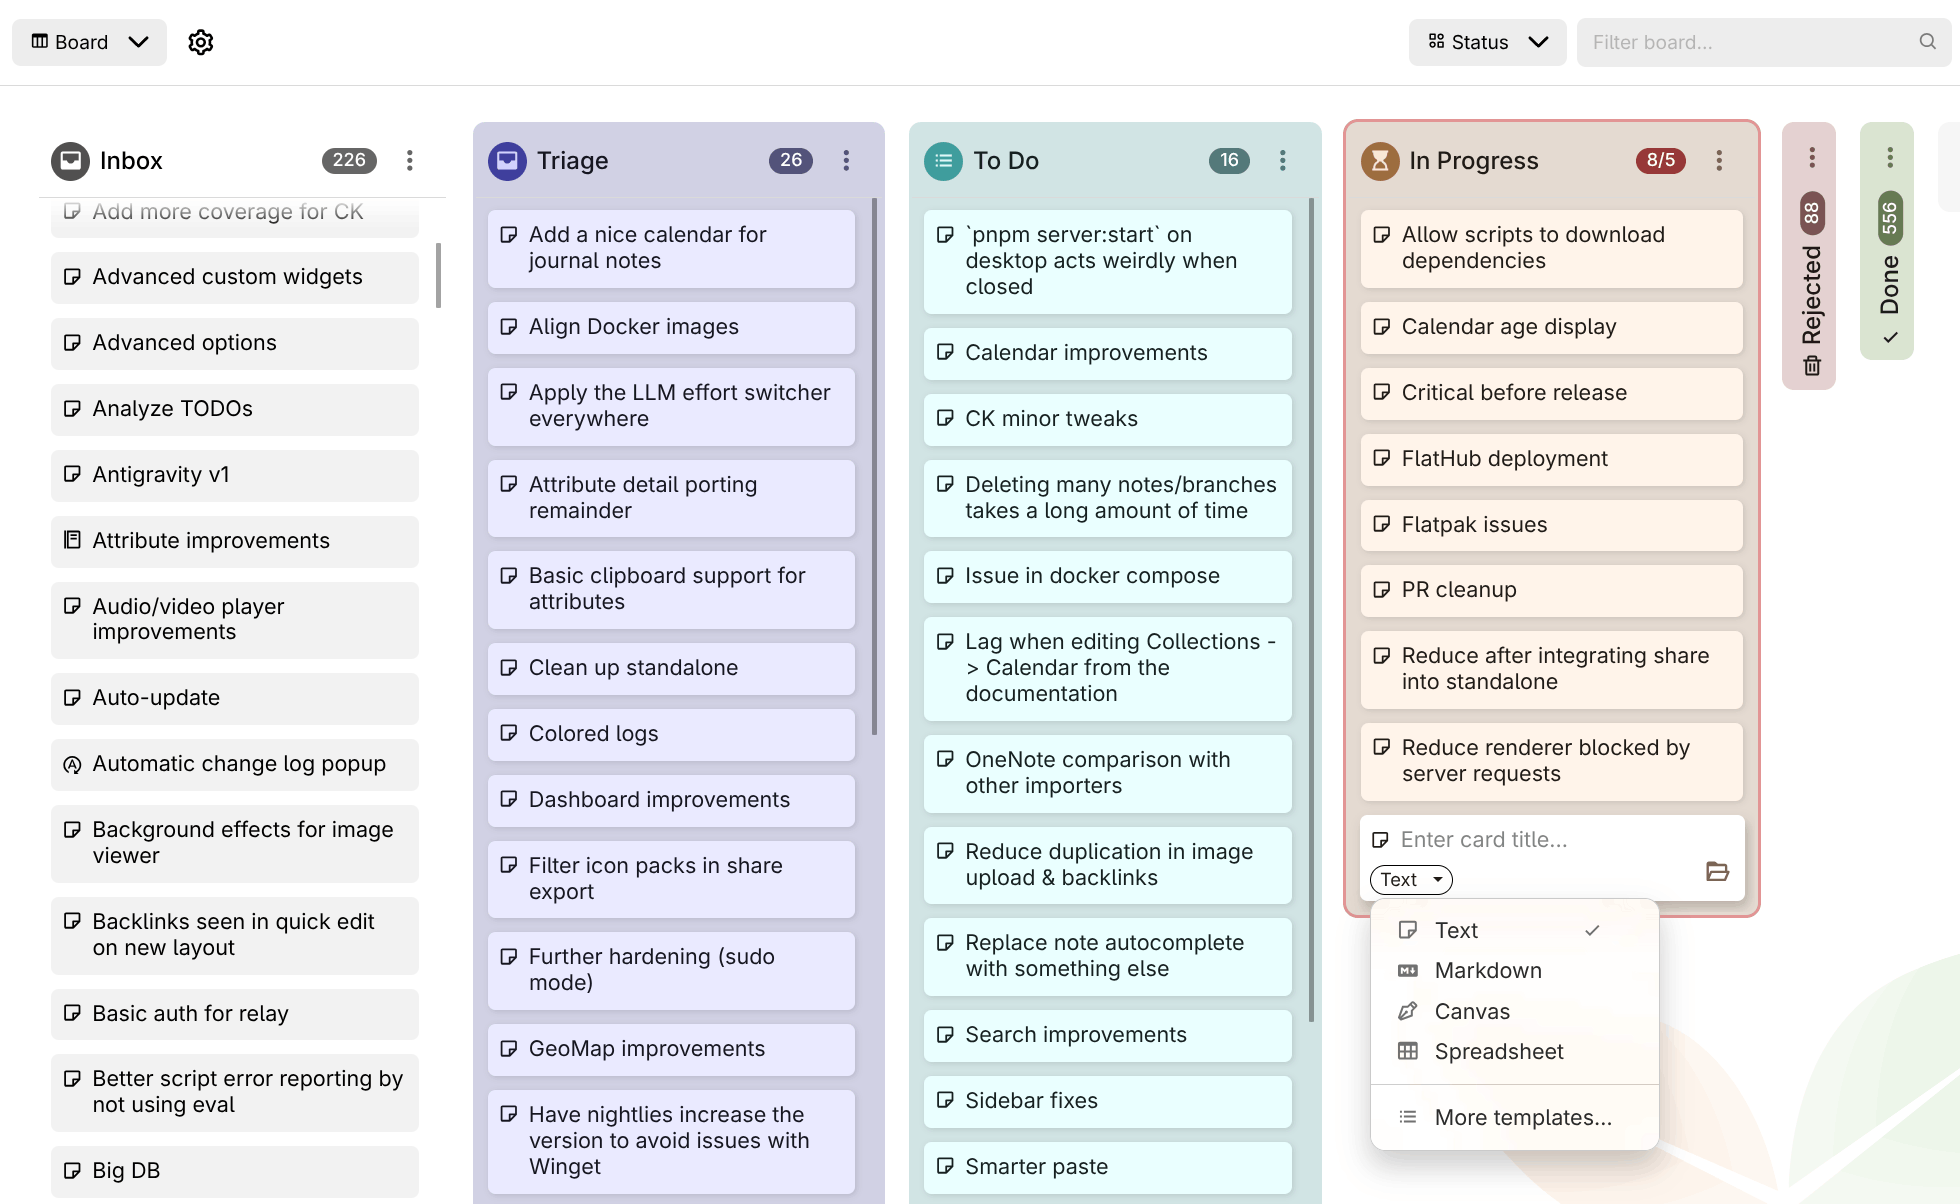Open board settings gear icon

(x=201, y=42)
